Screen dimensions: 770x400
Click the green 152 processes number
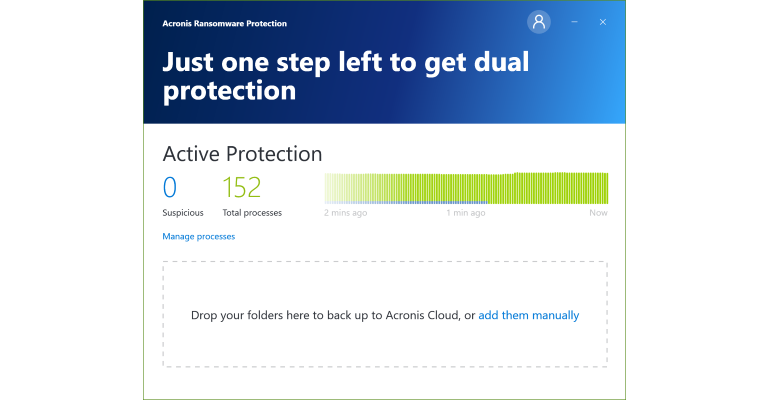[241, 187]
